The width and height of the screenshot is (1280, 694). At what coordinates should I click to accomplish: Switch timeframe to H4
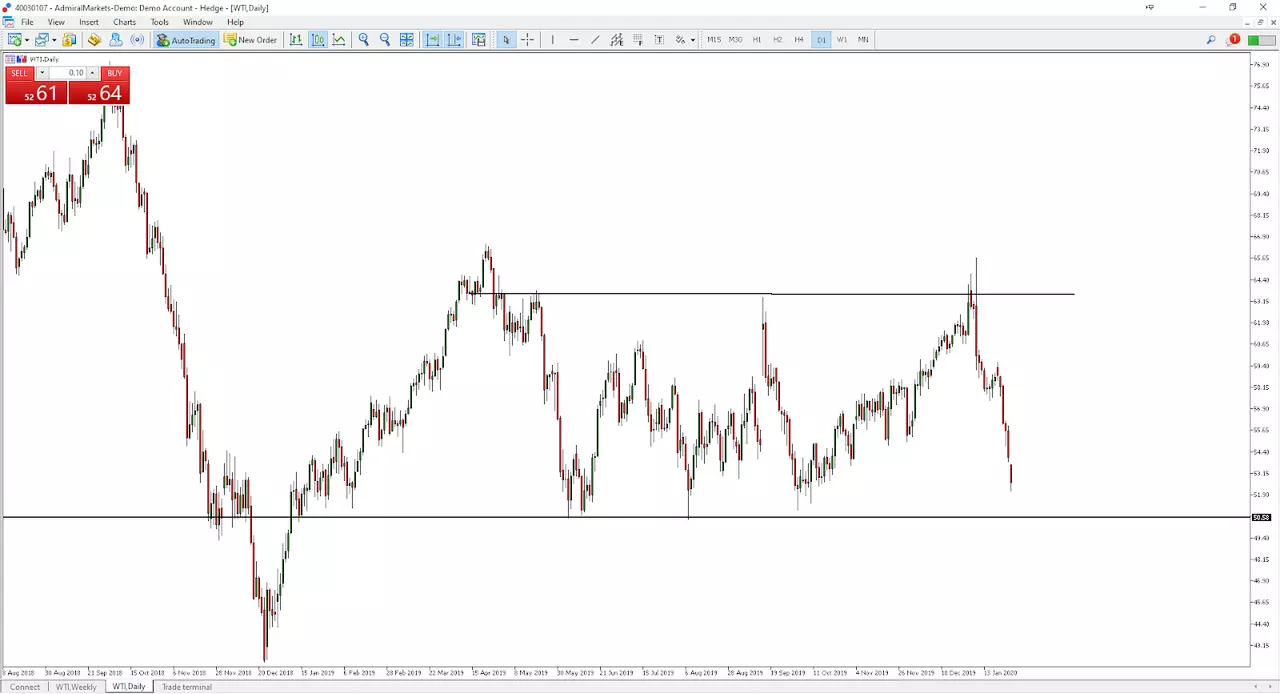point(799,40)
